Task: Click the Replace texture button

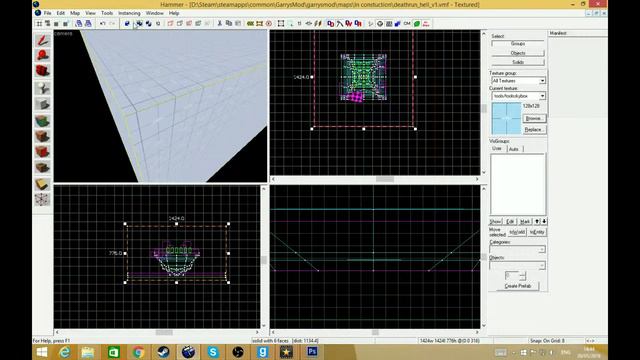Action: [534, 129]
